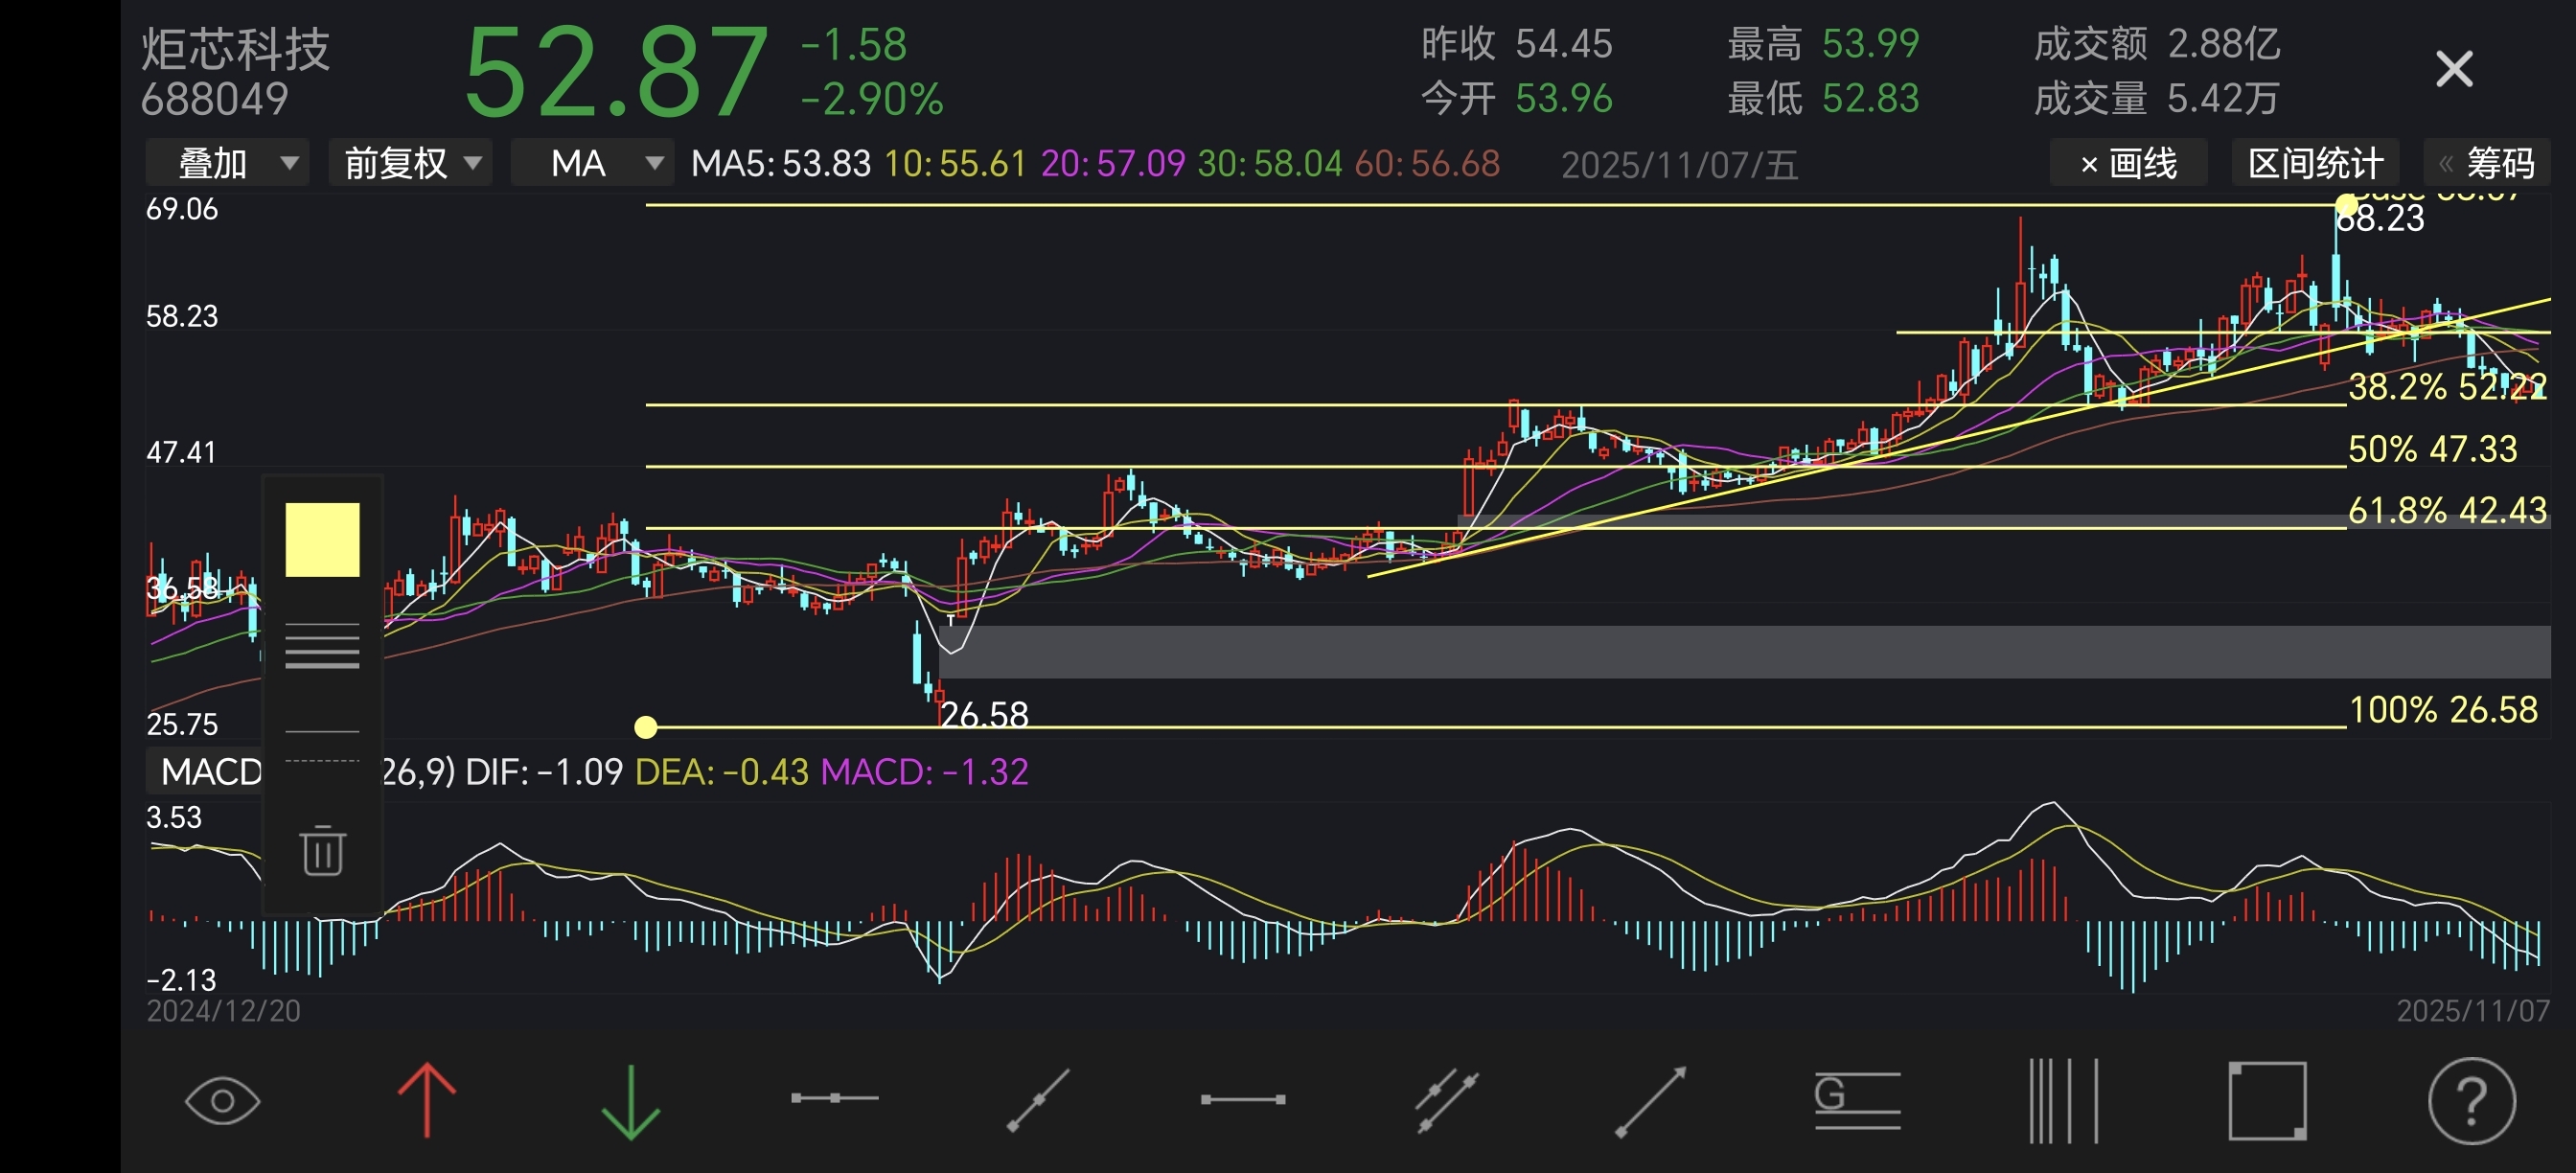Choose the arrow line drawing tool

(1650, 1101)
